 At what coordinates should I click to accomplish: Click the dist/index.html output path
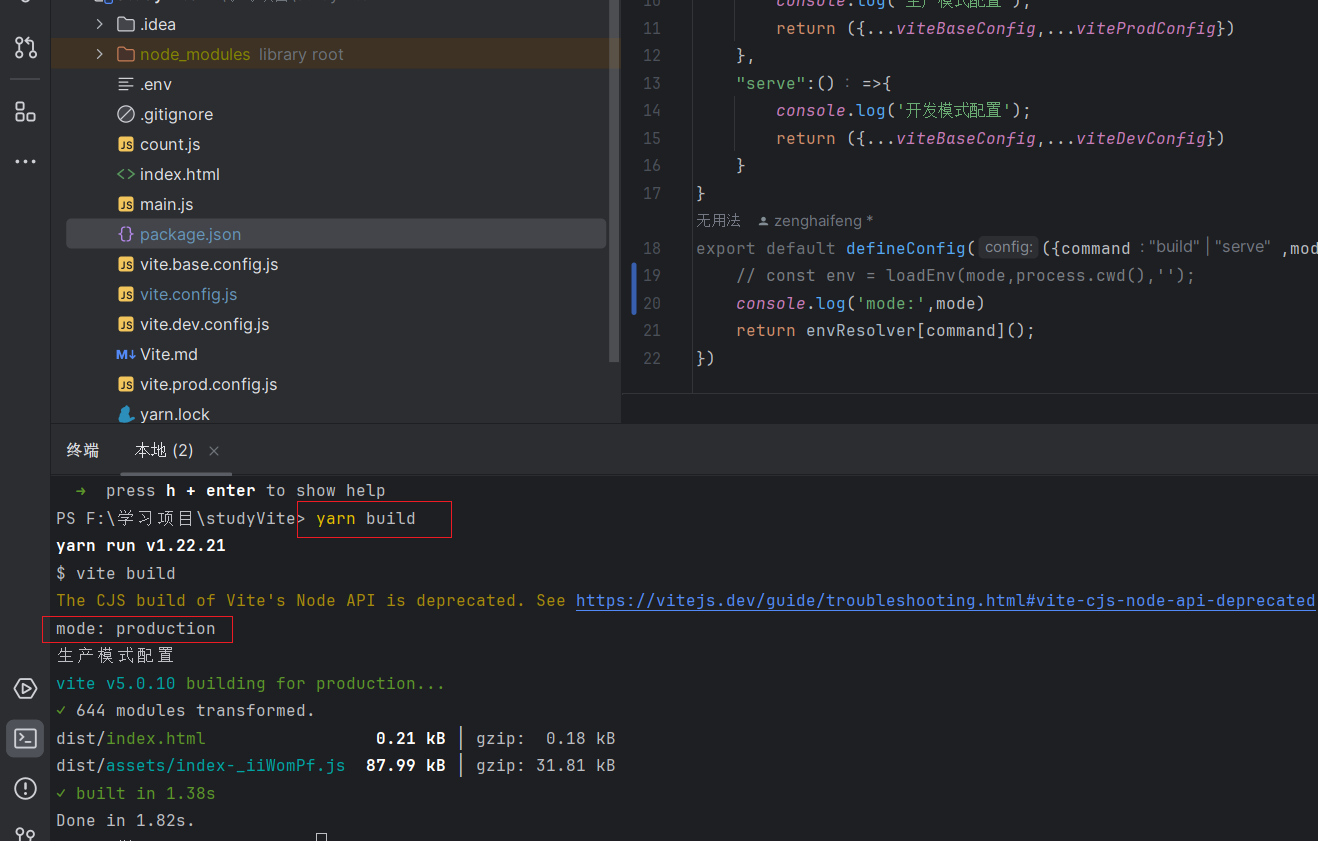pos(131,738)
